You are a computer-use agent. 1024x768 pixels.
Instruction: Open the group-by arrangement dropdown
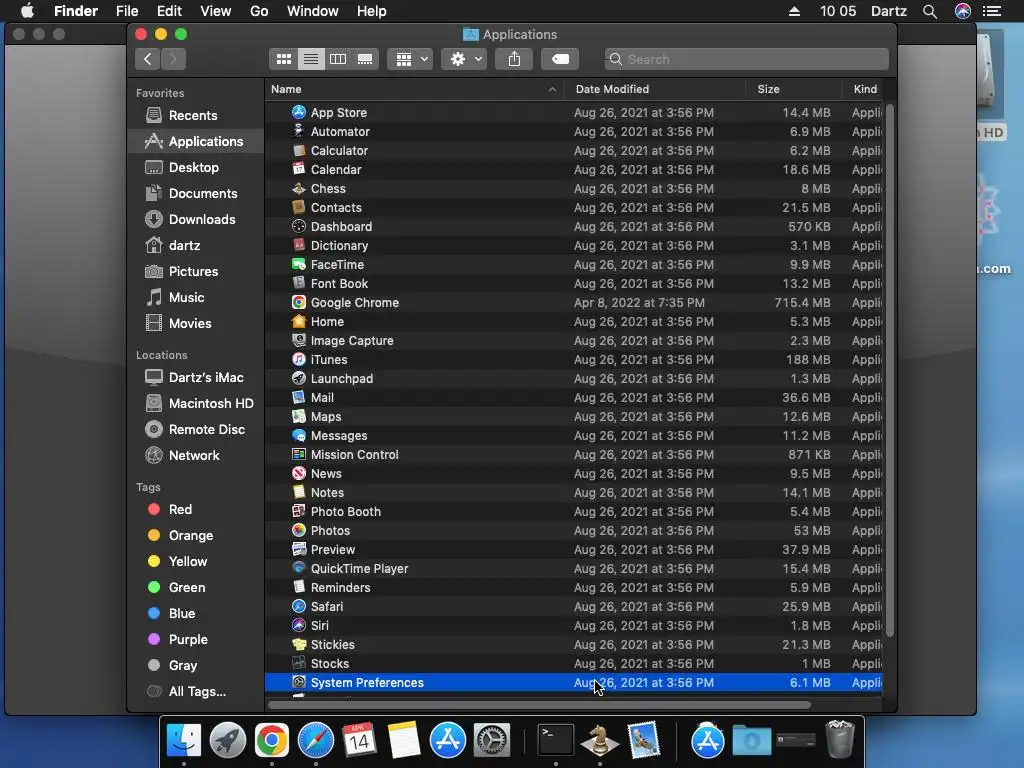coord(411,59)
